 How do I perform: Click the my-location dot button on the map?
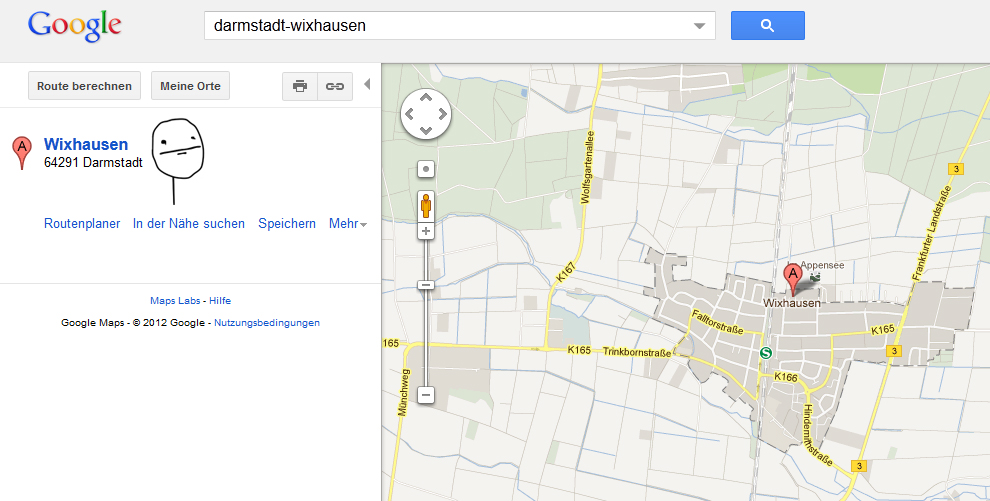(x=426, y=169)
